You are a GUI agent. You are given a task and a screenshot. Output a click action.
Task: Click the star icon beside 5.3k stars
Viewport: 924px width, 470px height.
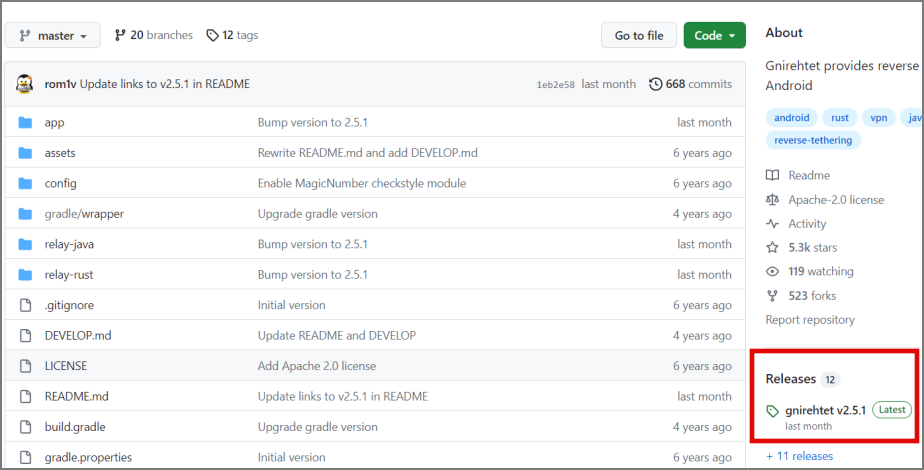[772, 247]
